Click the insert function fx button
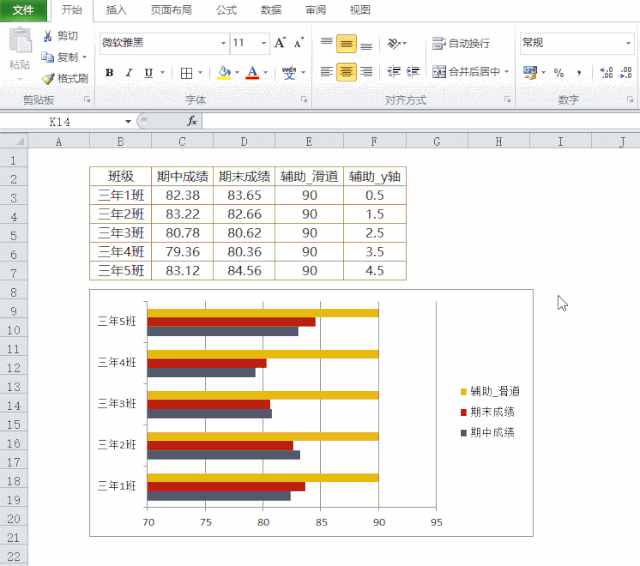 coord(192,121)
